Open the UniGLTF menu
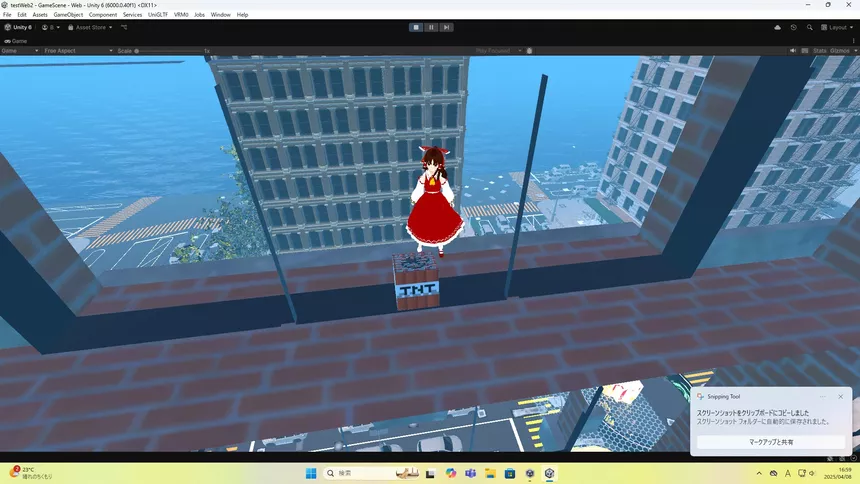Screen dimensions: 860x484 [x=158, y=15]
